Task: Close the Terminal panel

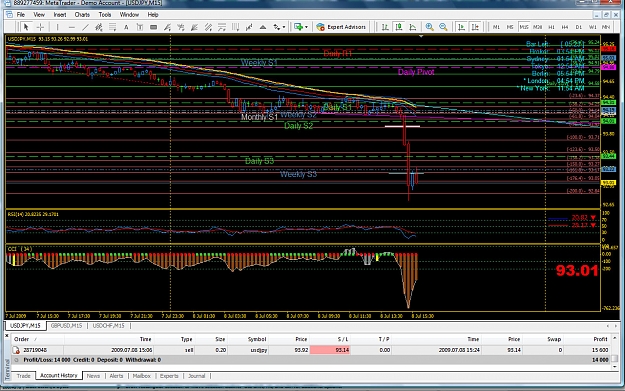Action: tap(6, 336)
